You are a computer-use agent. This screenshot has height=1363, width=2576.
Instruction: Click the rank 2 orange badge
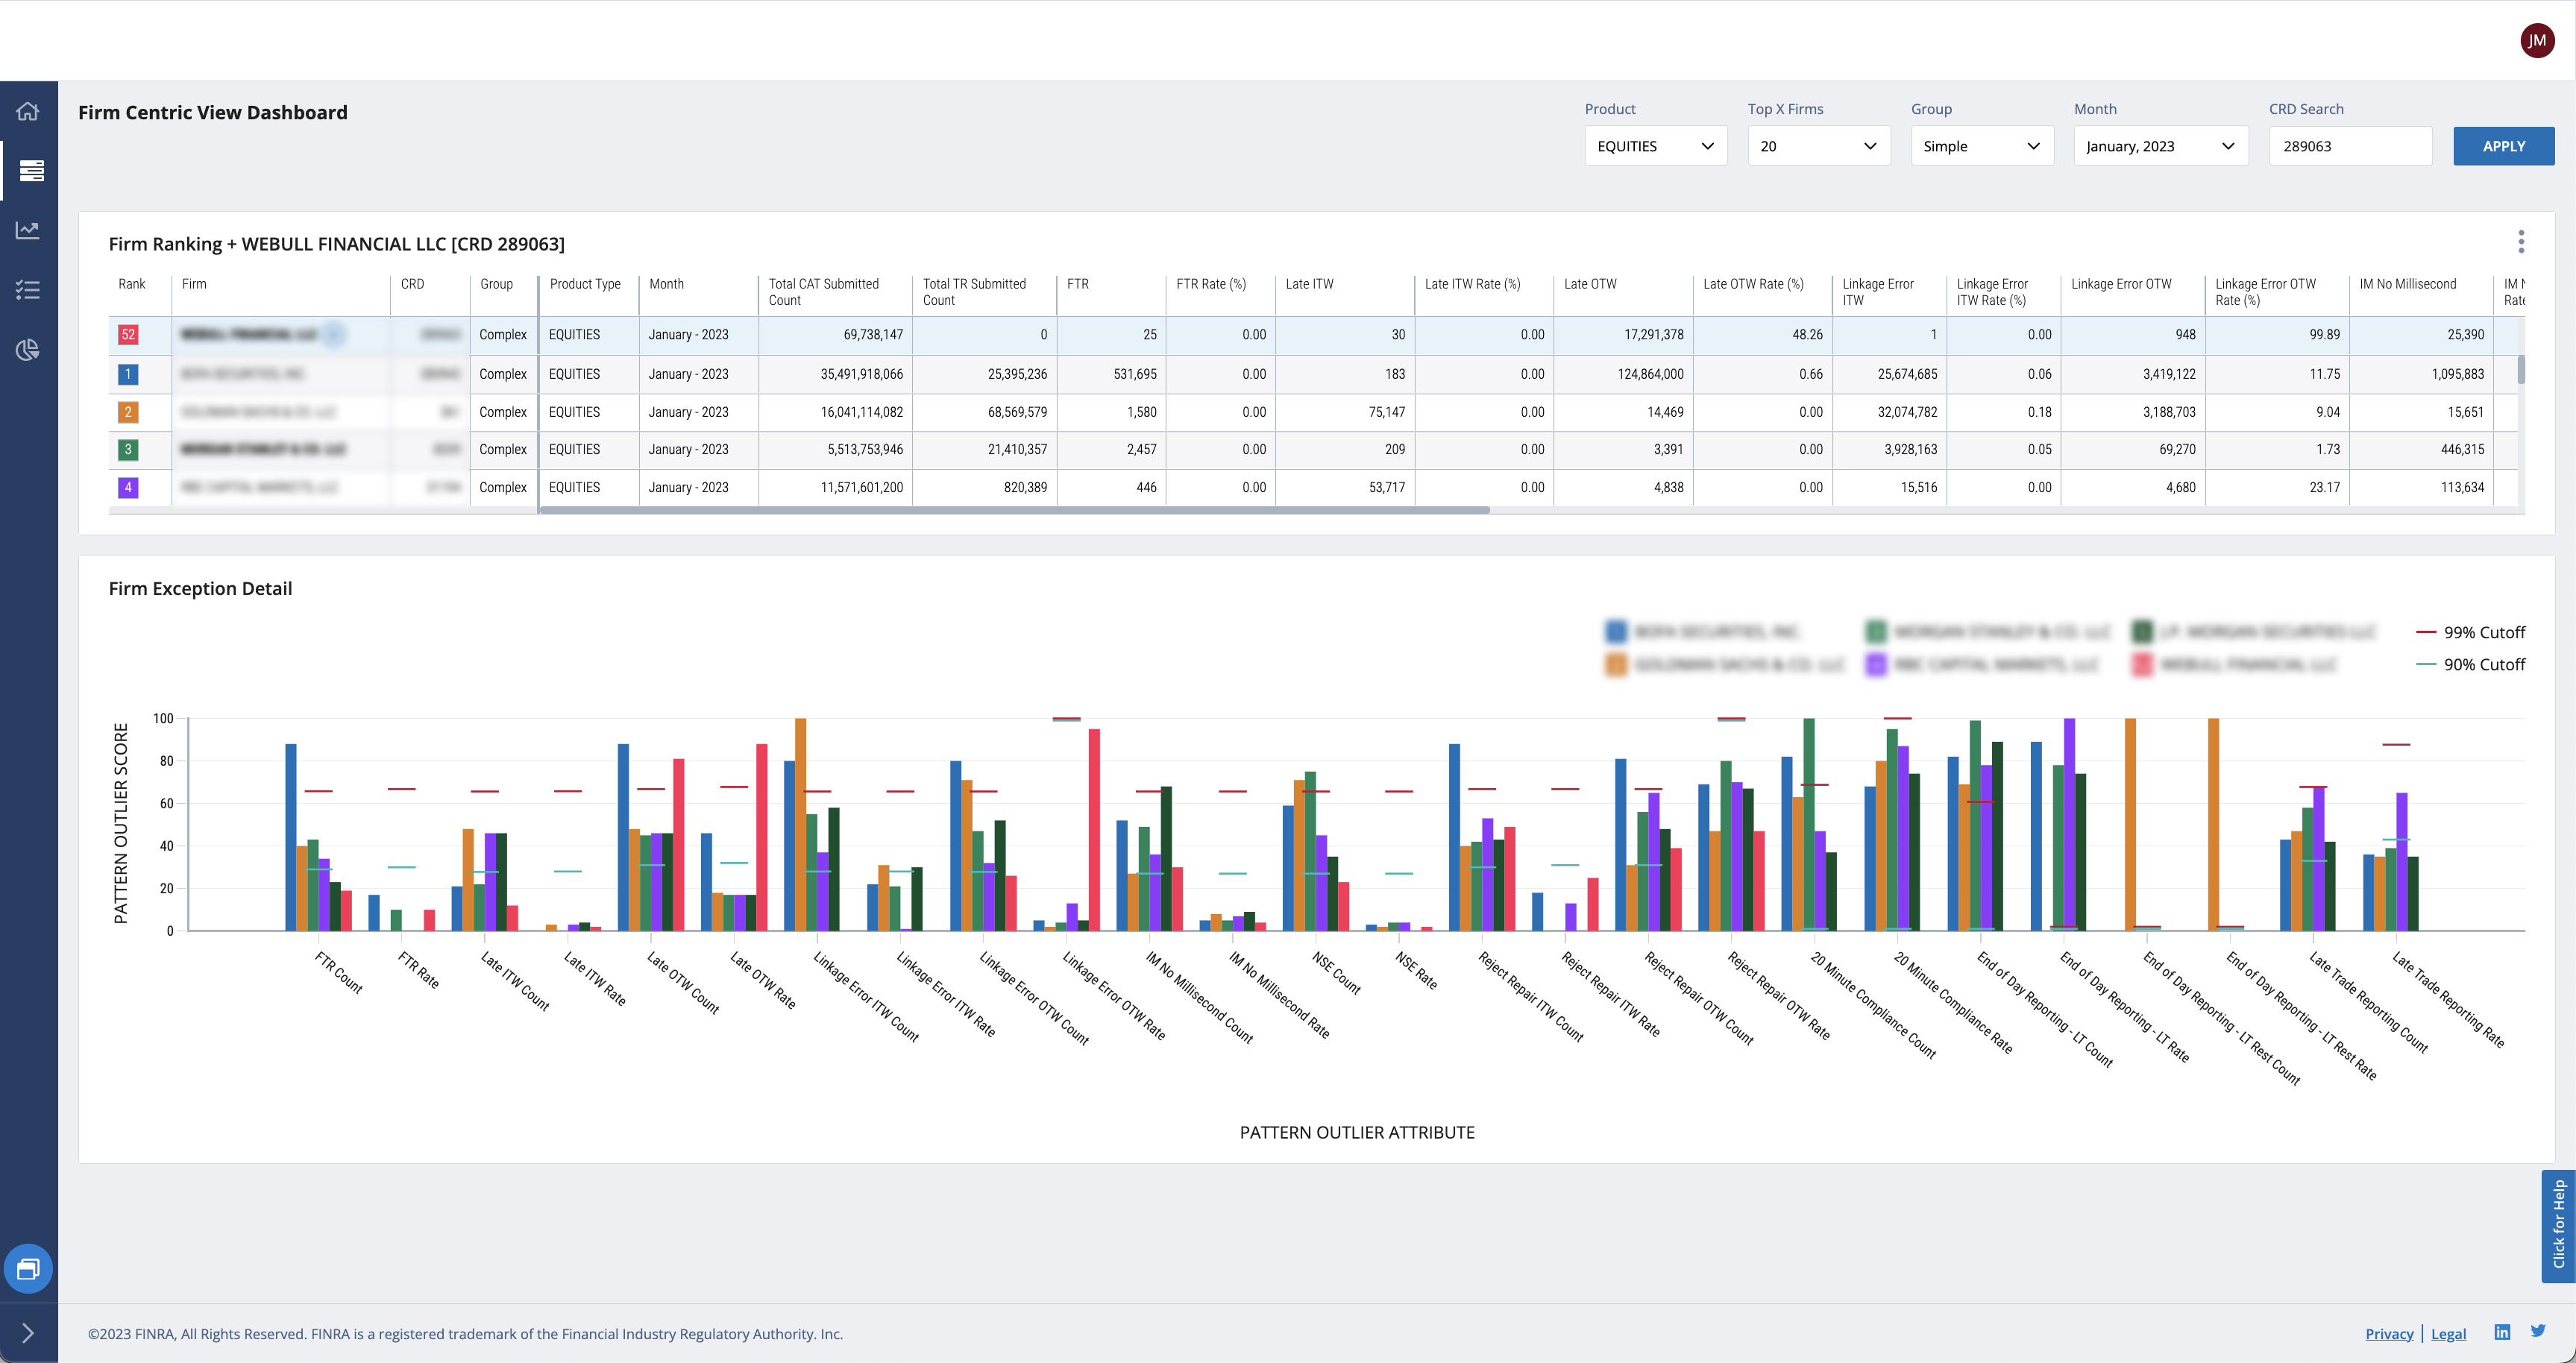pos(128,412)
